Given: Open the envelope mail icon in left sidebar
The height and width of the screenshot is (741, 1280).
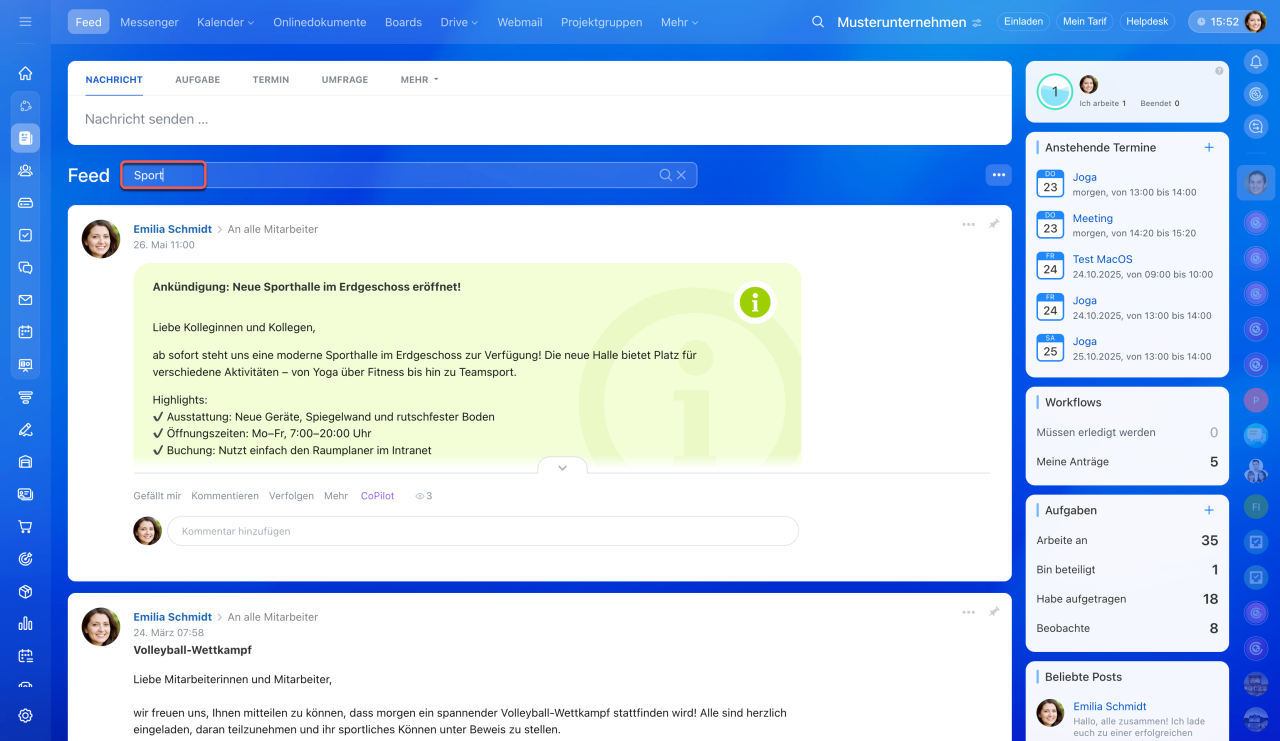Looking at the screenshot, I should click(x=25, y=300).
